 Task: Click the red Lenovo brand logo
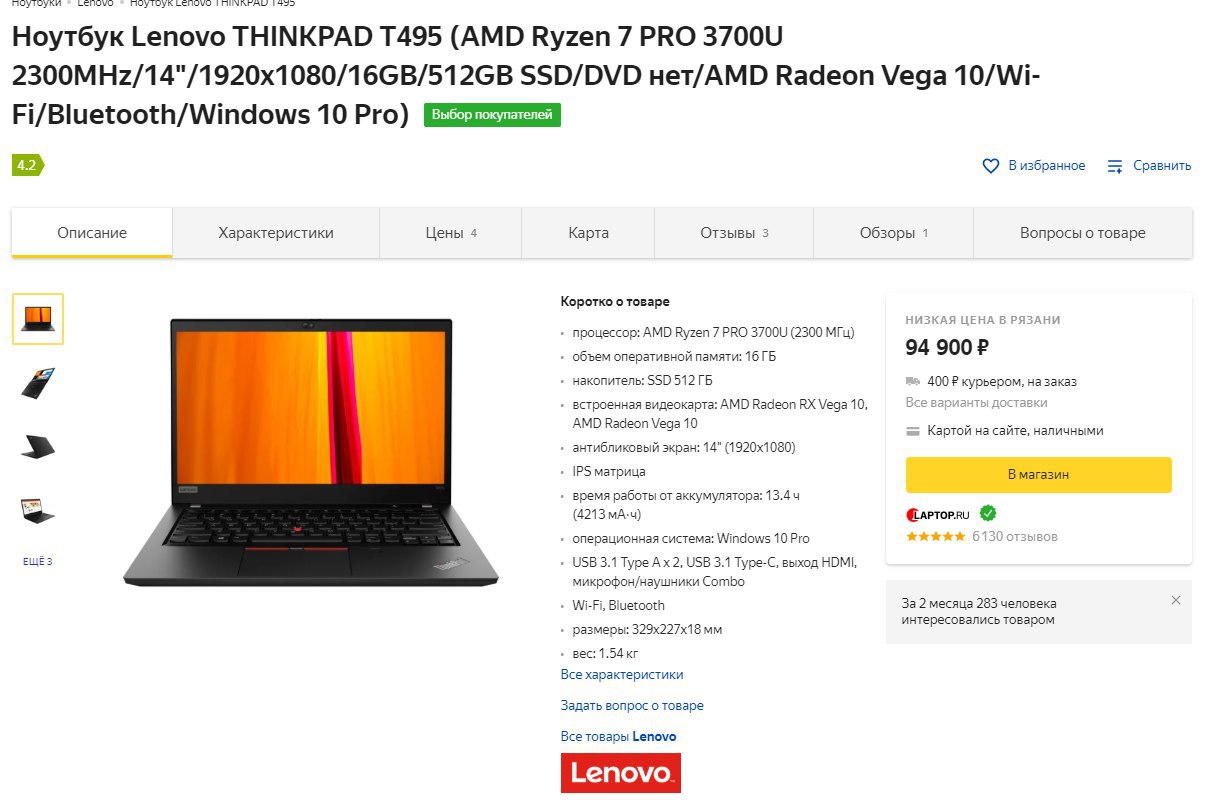click(x=621, y=773)
